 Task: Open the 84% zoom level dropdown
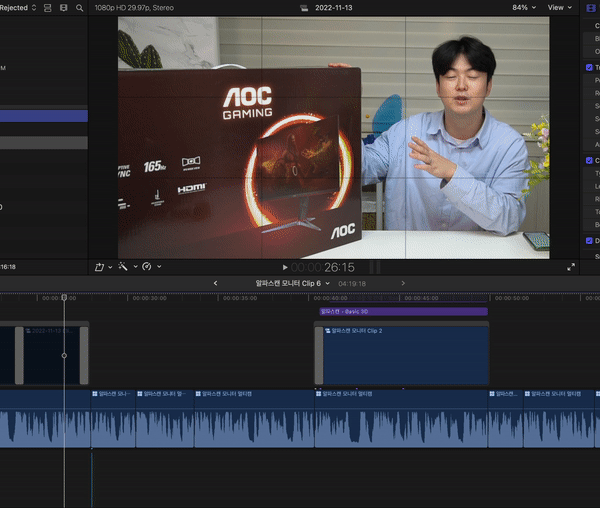click(524, 8)
